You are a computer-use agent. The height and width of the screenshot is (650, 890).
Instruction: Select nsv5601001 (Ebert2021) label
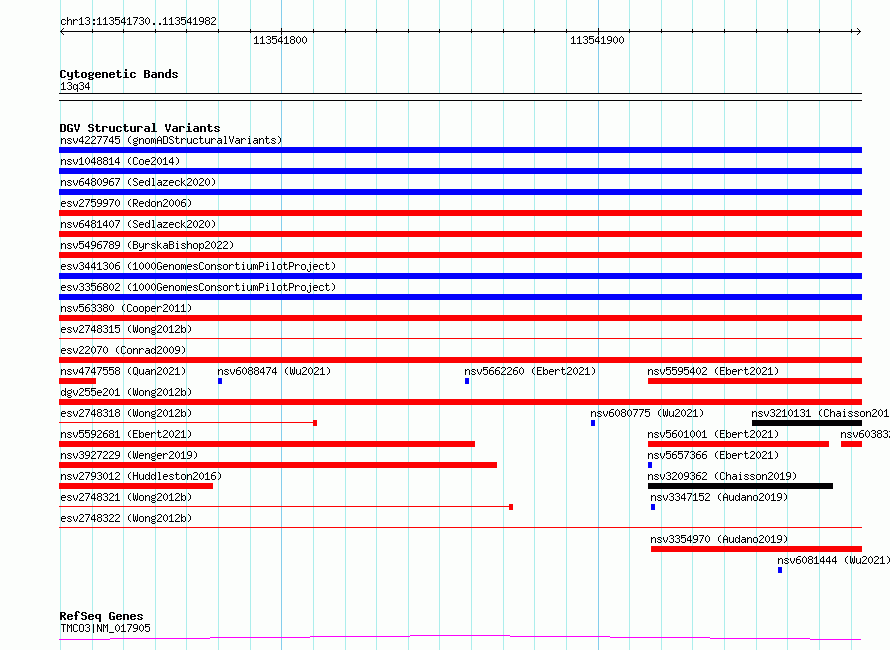(x=713, y=434)
